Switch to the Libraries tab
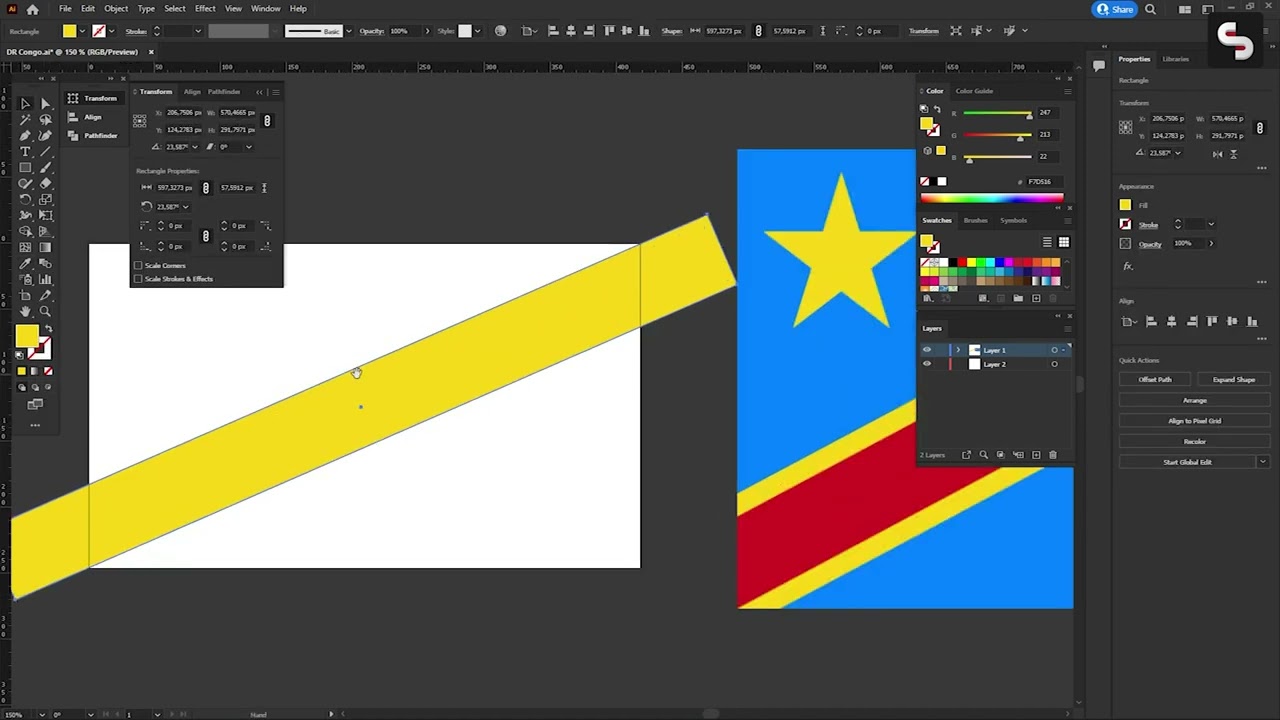The image size is (1280, 720). point(1176,59)
